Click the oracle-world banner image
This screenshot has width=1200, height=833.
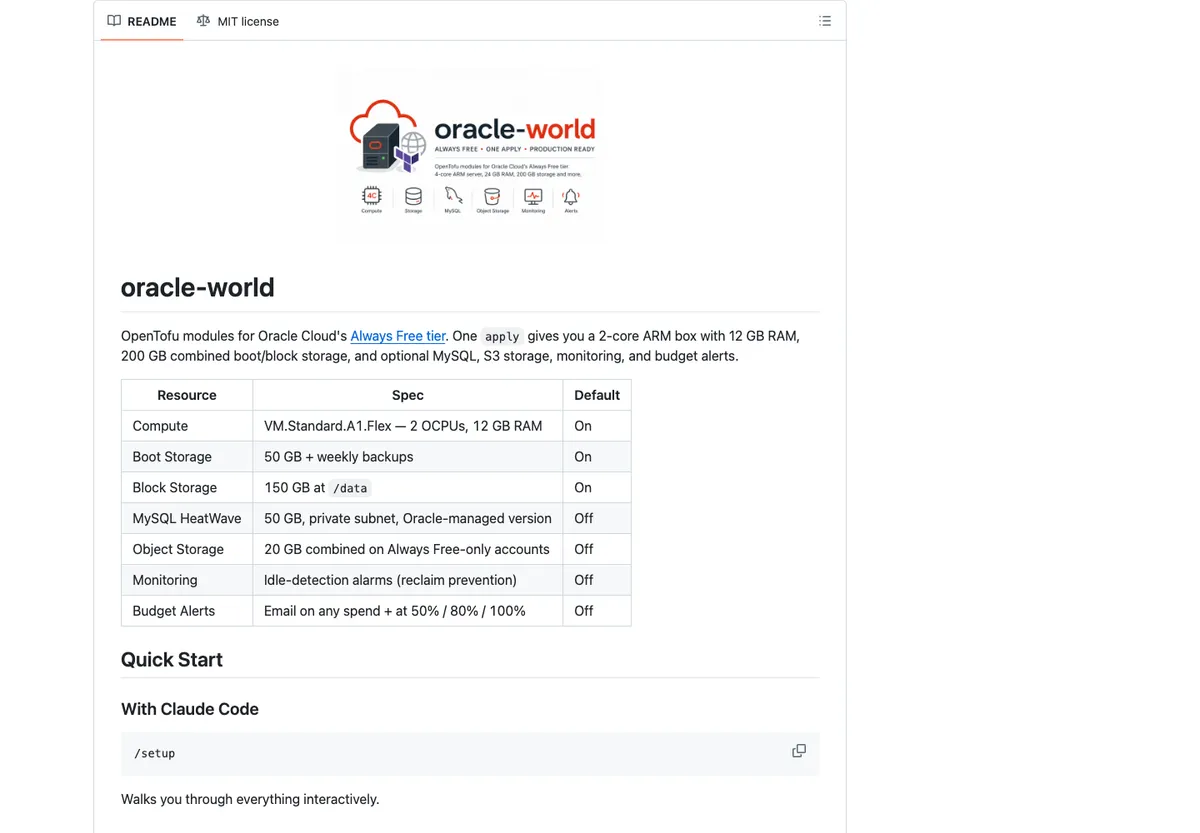pyautogui.click(x=470, y=155)
